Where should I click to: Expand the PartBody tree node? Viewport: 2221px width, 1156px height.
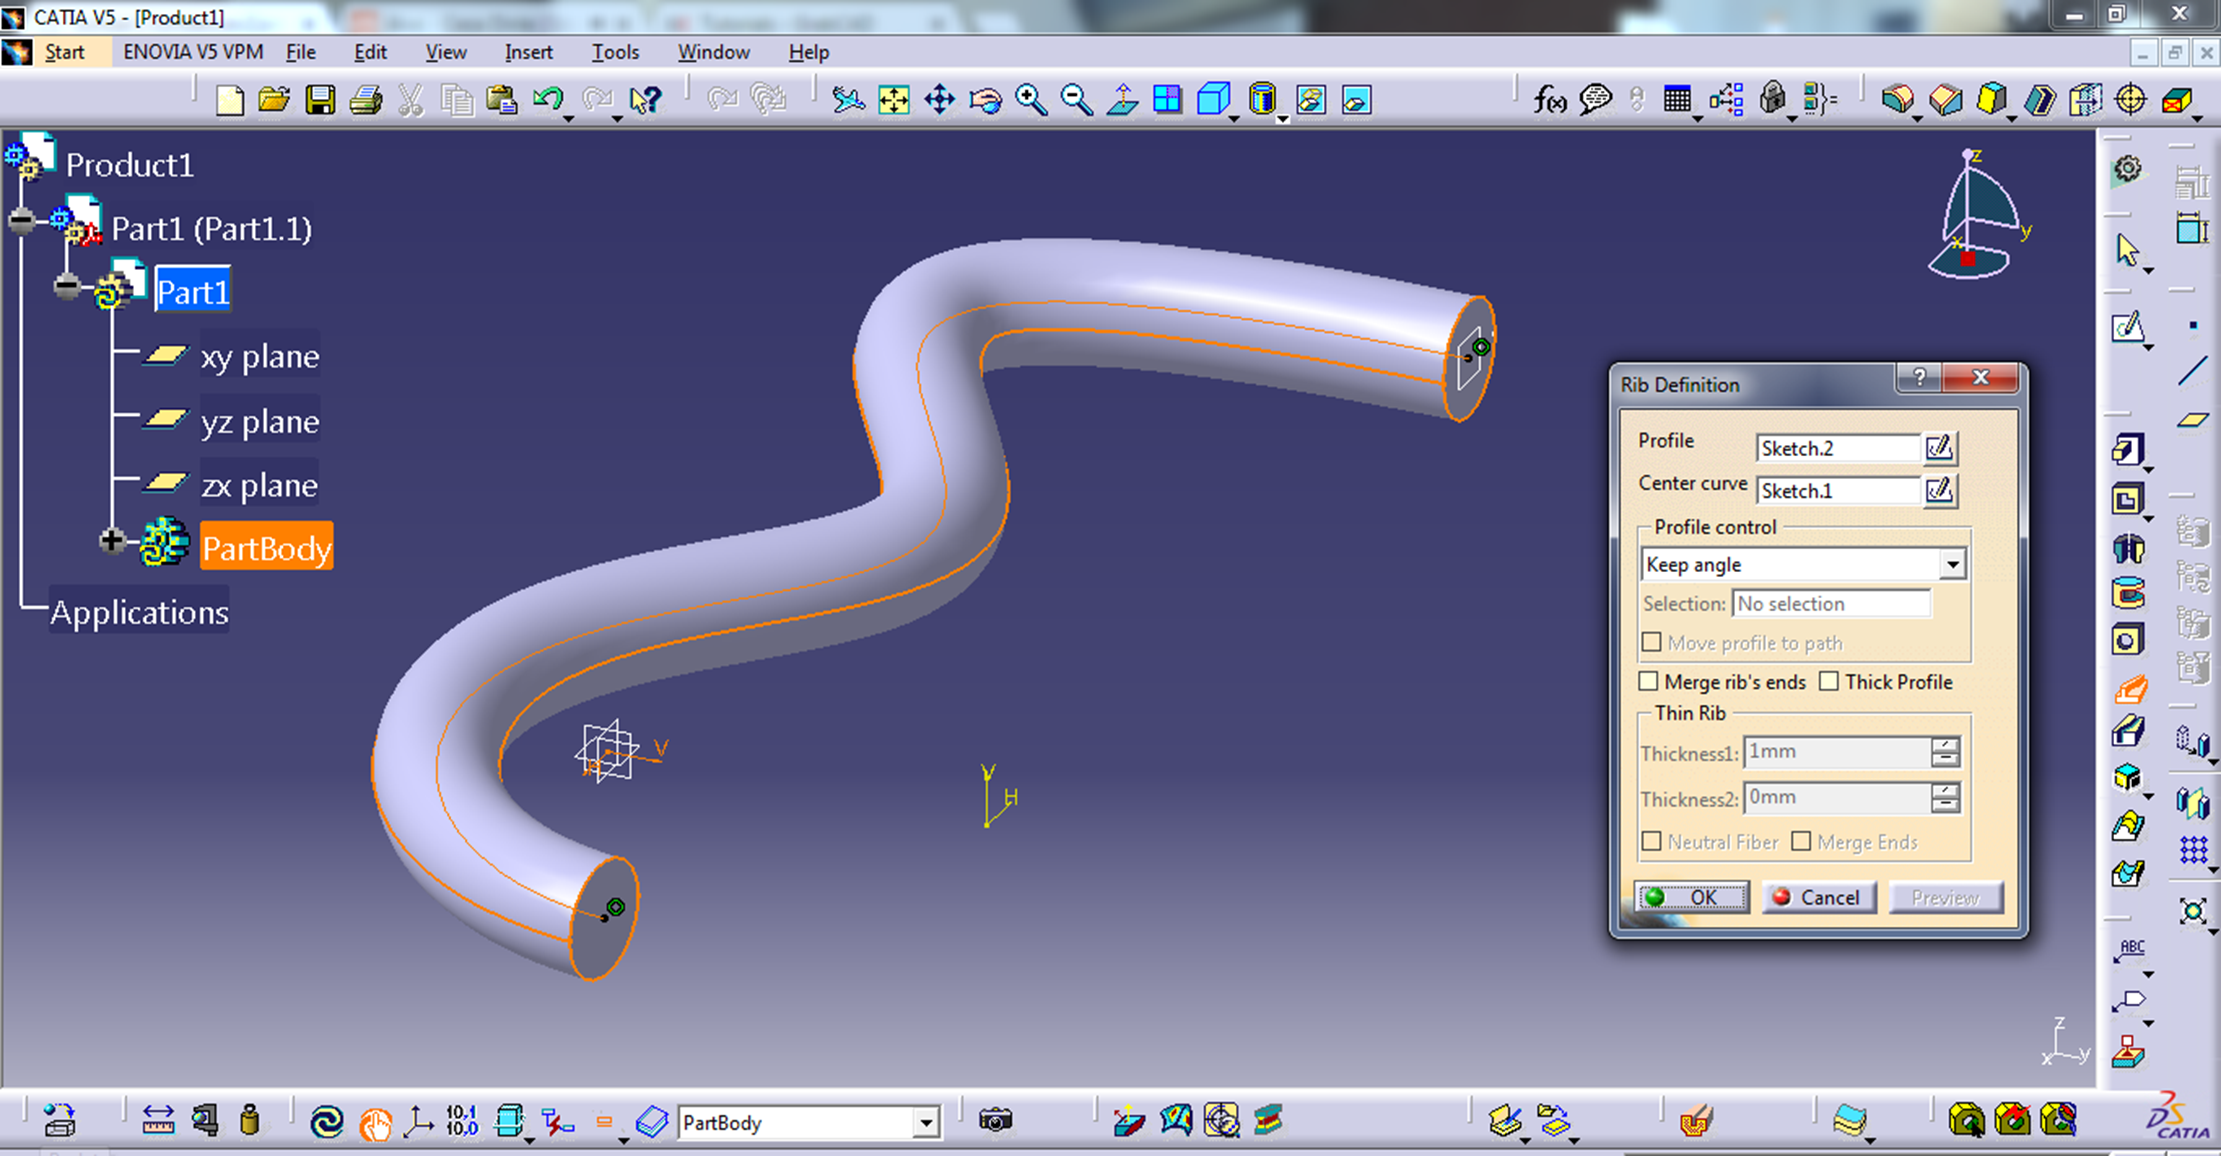[x=110, y=541]
